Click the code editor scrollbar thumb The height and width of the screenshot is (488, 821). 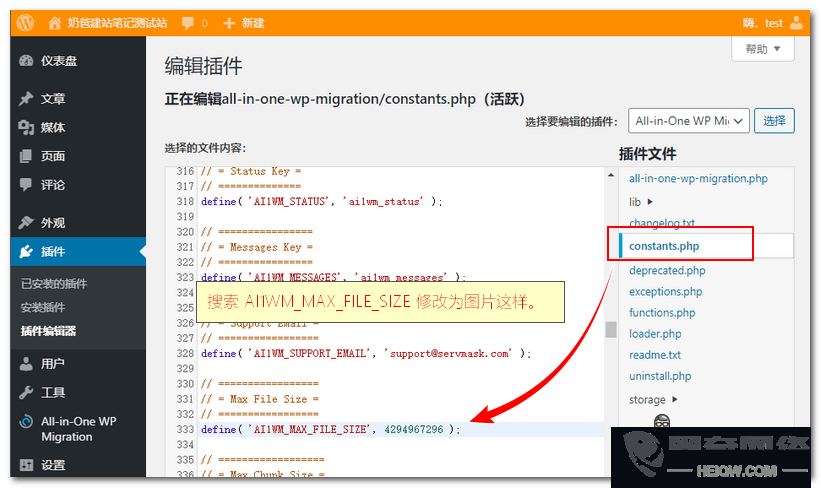coord(611,330)
